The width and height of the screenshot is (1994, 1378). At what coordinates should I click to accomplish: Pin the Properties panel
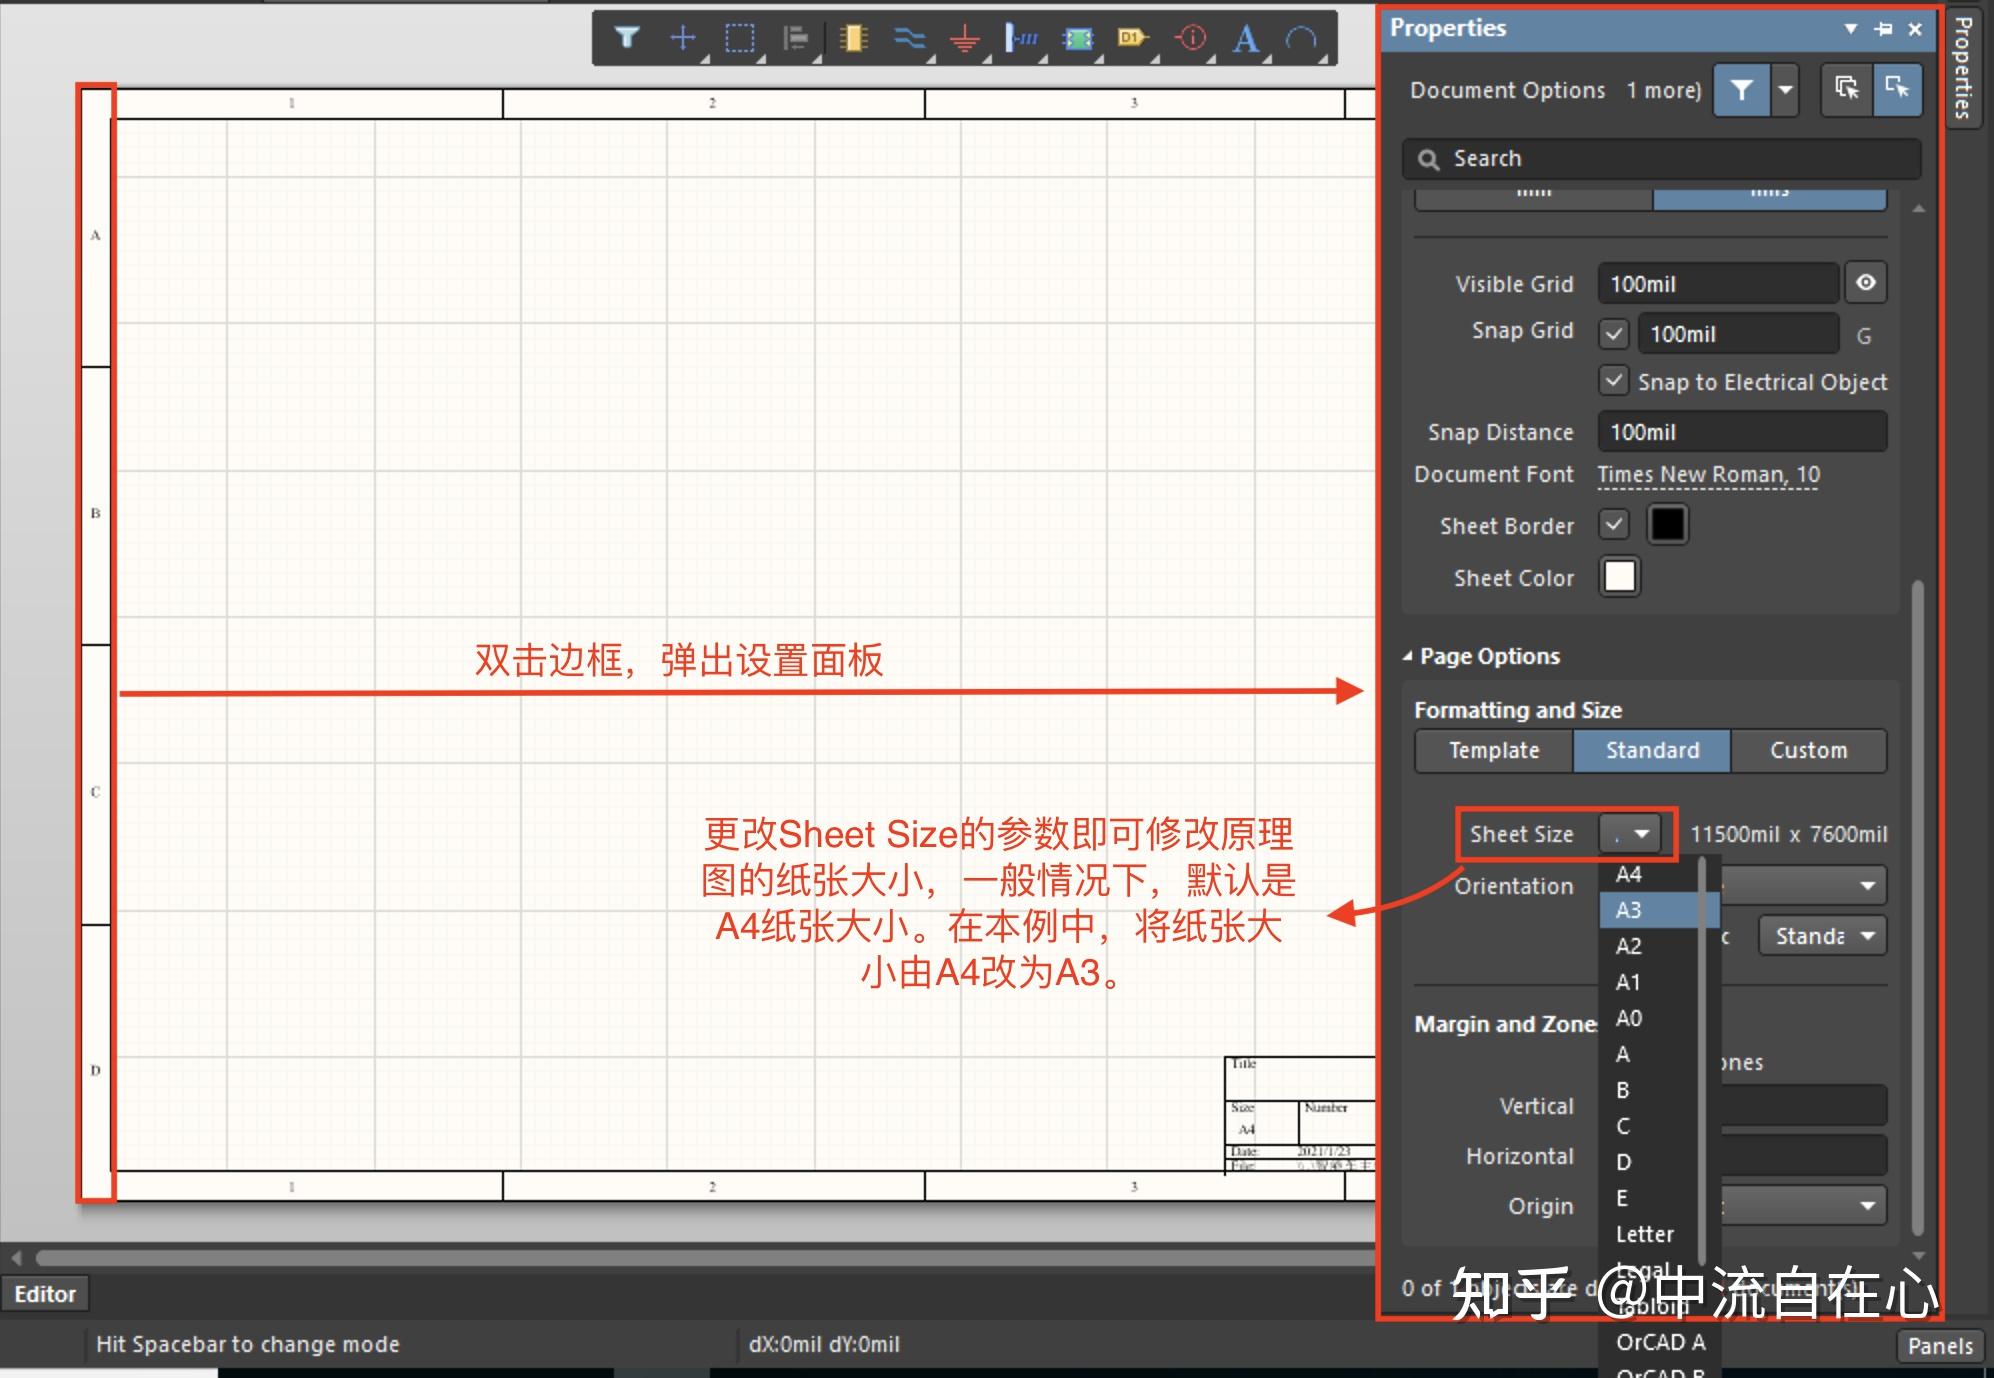tap(1883, 29)
